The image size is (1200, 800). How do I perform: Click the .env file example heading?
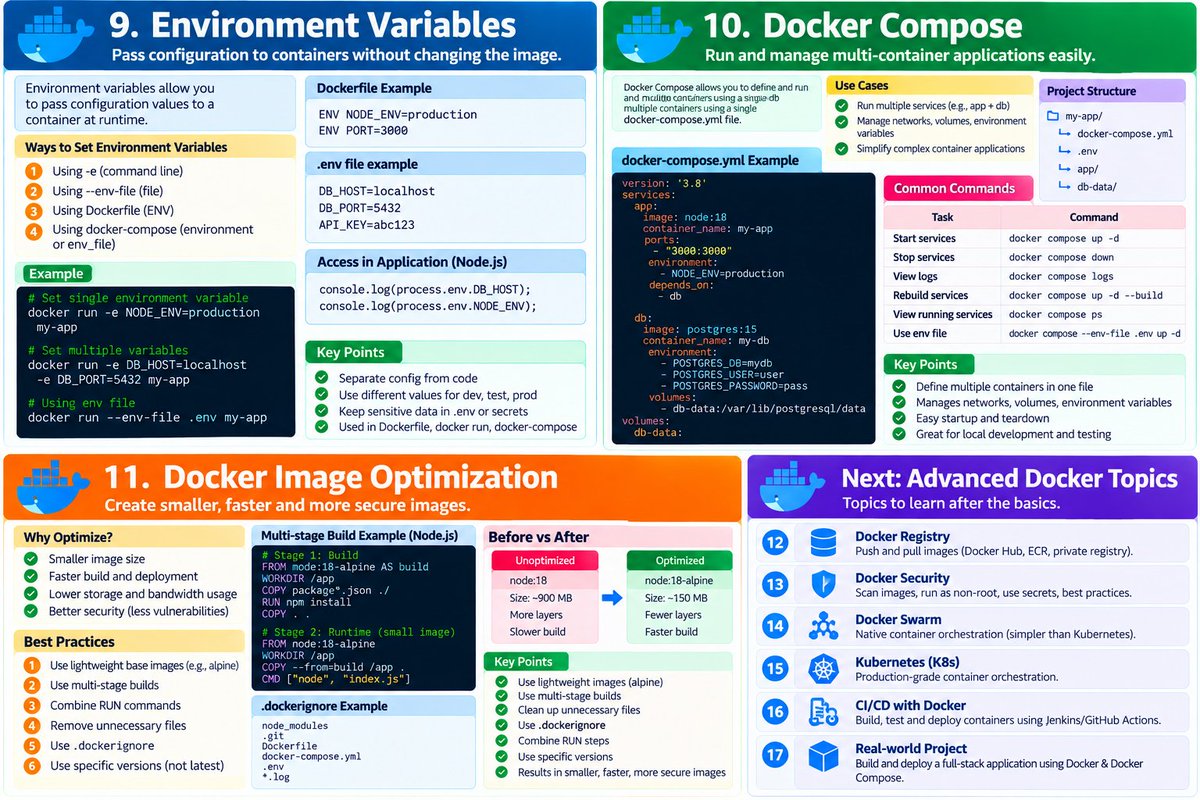tap(367, 164)
